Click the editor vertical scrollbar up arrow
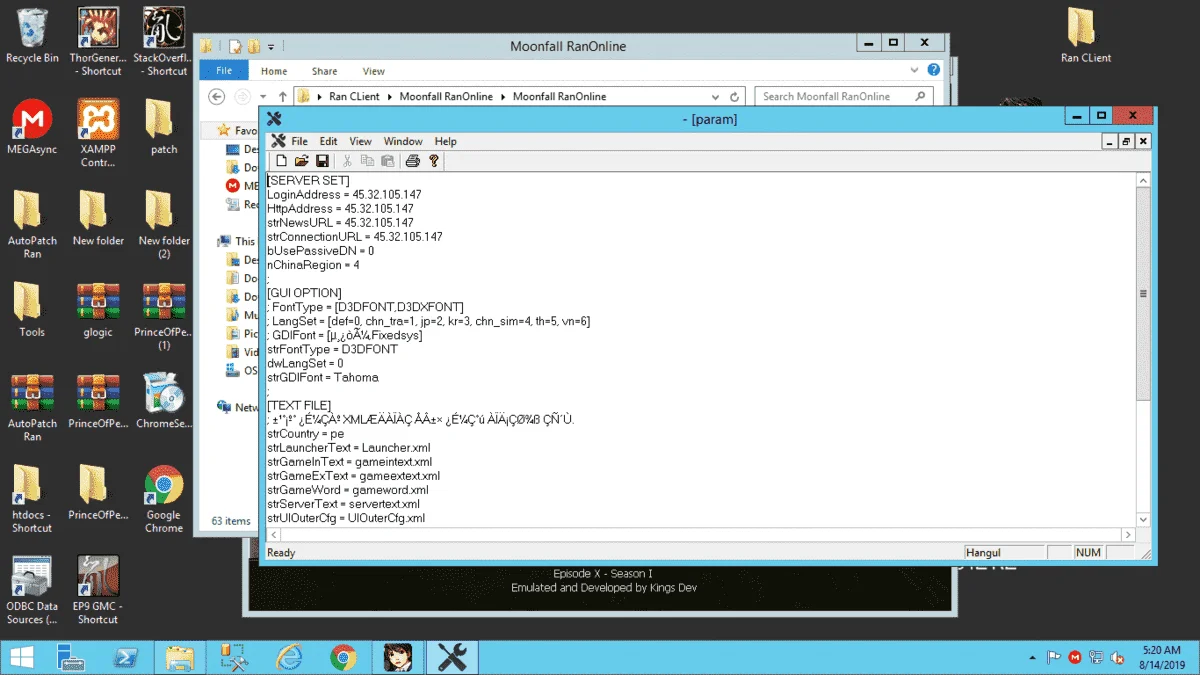Screen dimensions: 1200x675 [1143, 180]
